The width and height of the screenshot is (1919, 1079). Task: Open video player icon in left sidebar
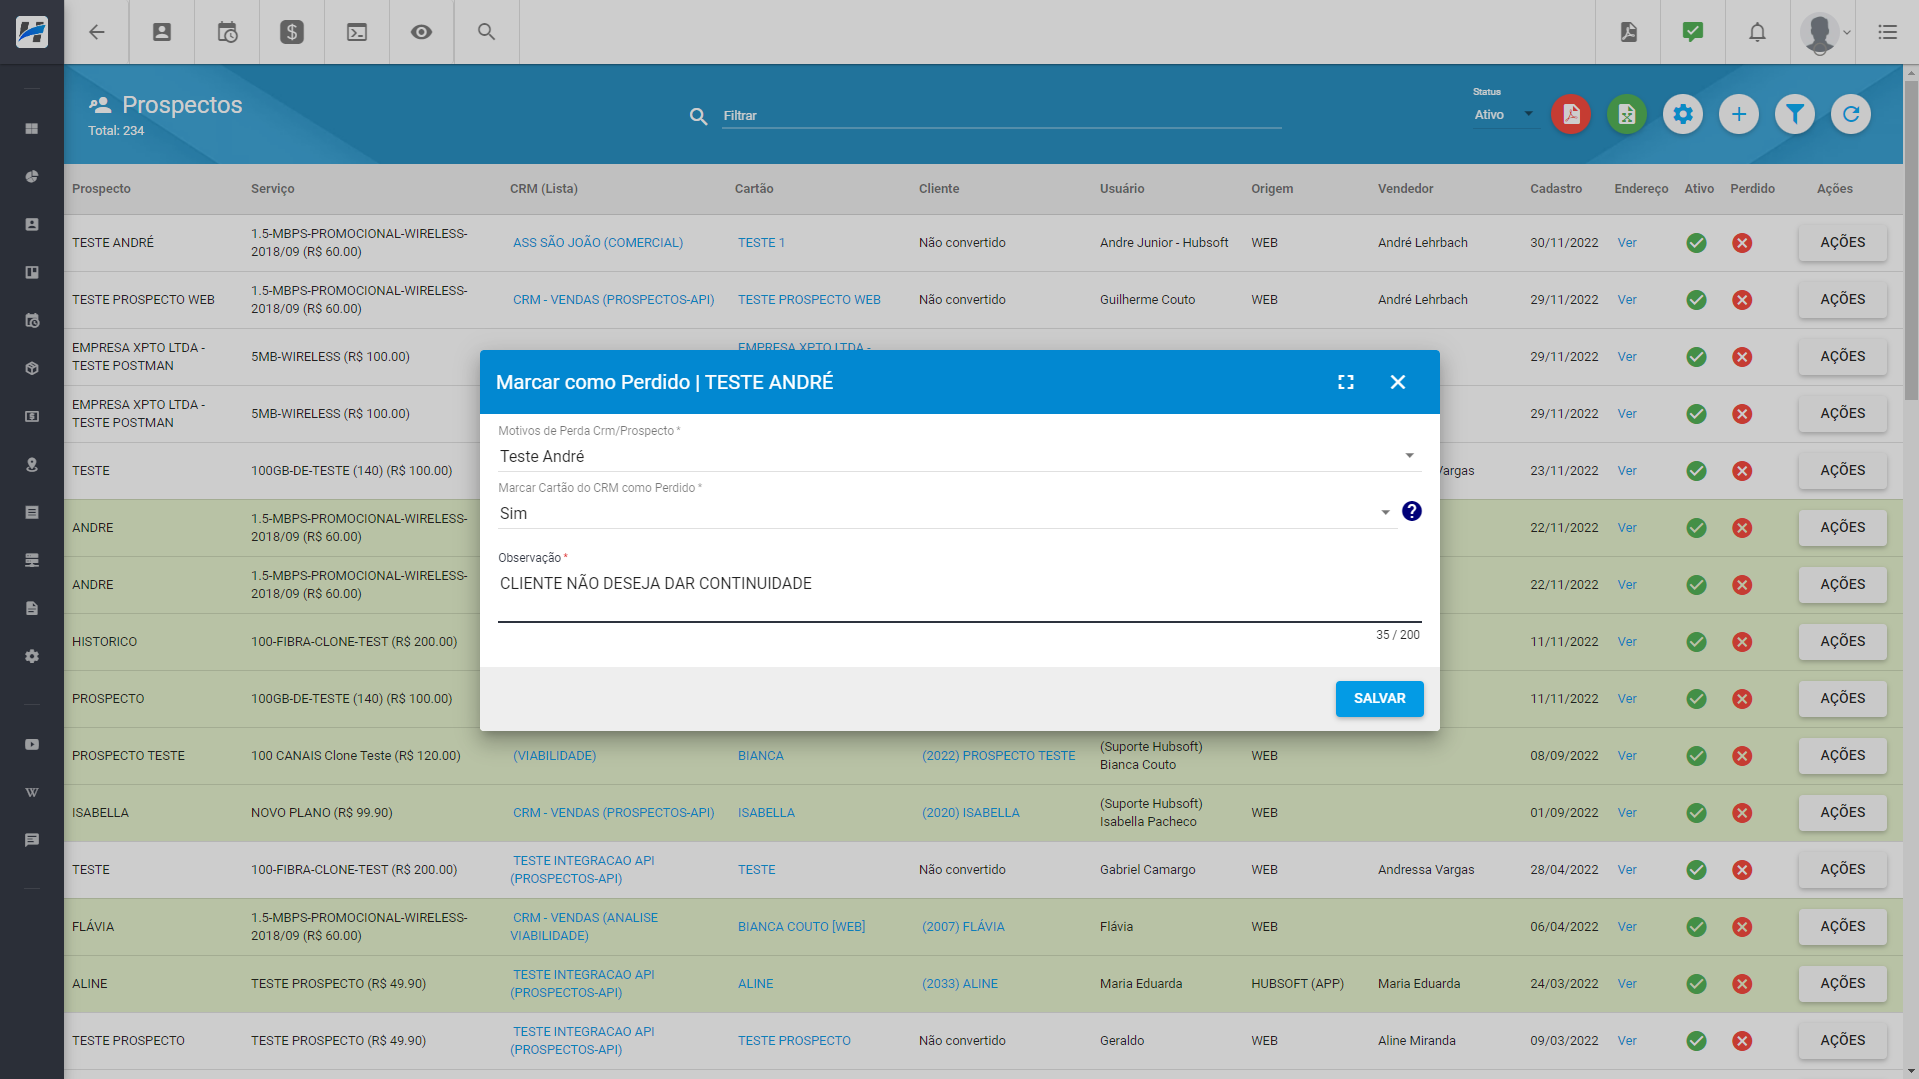[x=32, y=744]
